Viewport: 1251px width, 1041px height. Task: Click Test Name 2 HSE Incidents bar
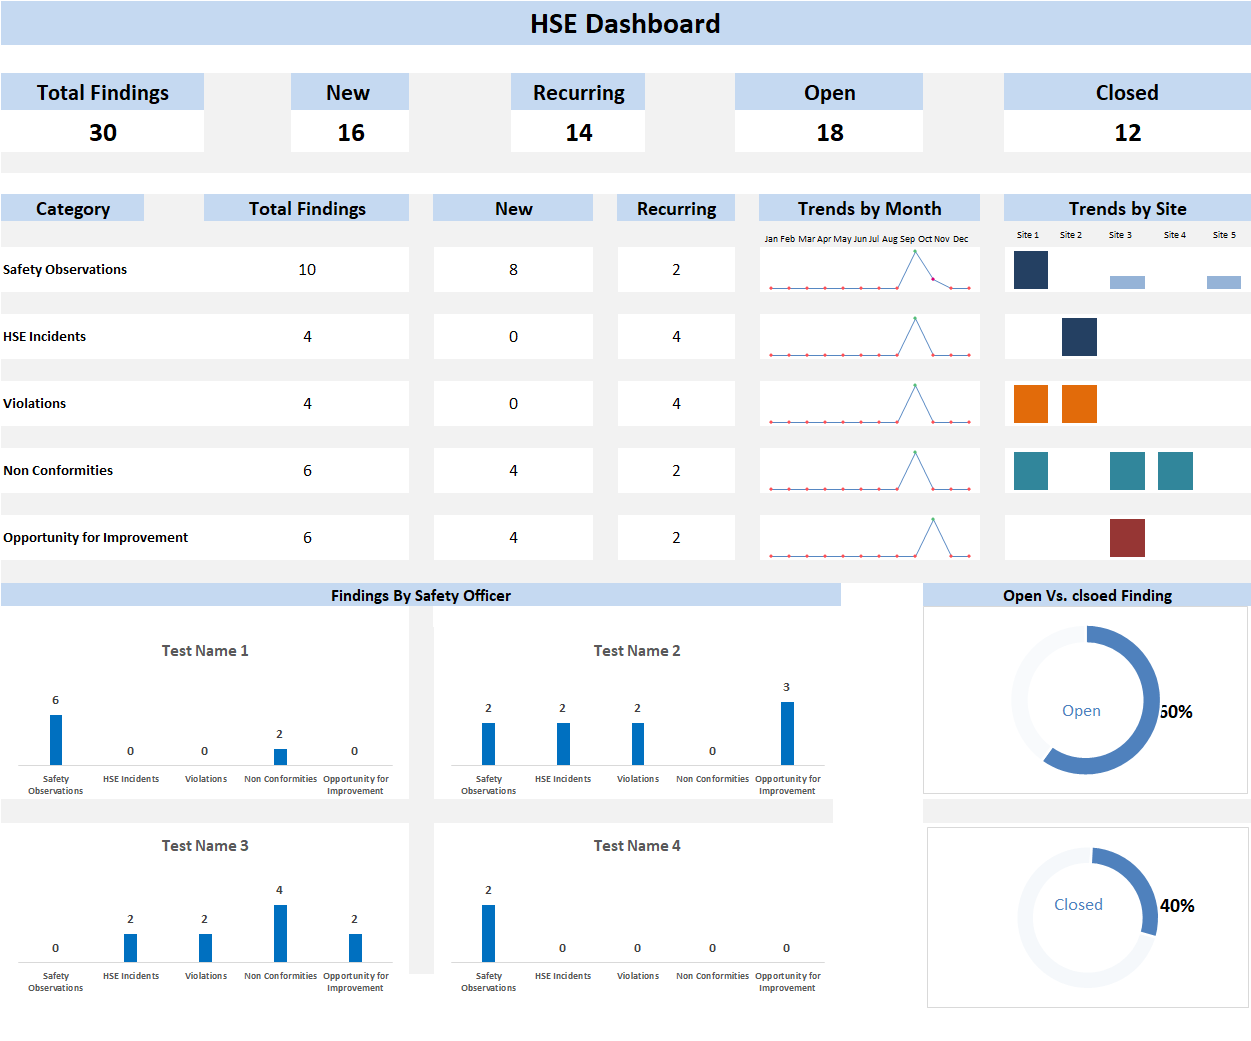pos(563,744)
